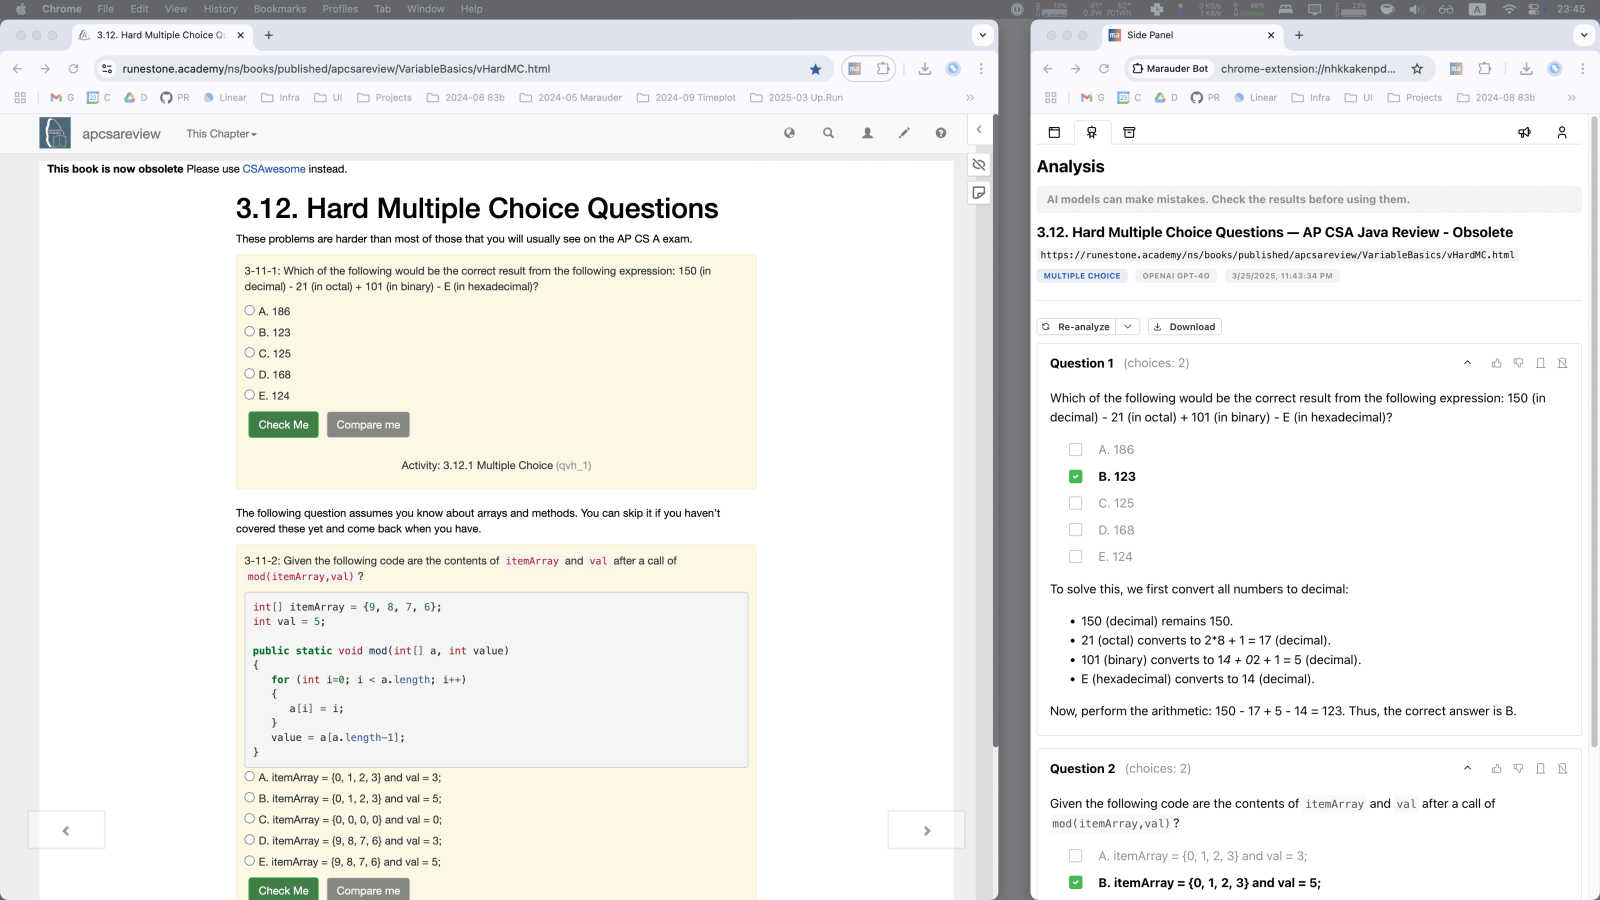Click the Download button in Analysis panel

click(x=1184, y=327)
